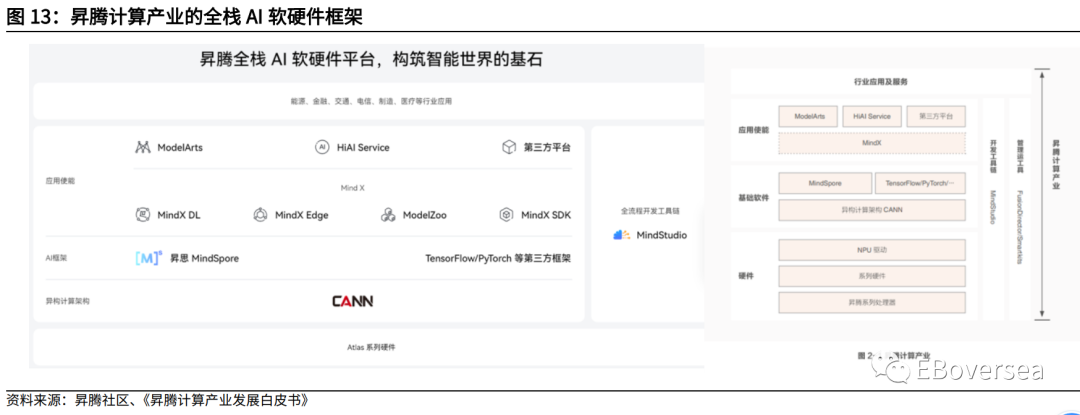1080x415 pixels.
Task: Click the HiAI Service circular AI icon
Action: point(321,147)
